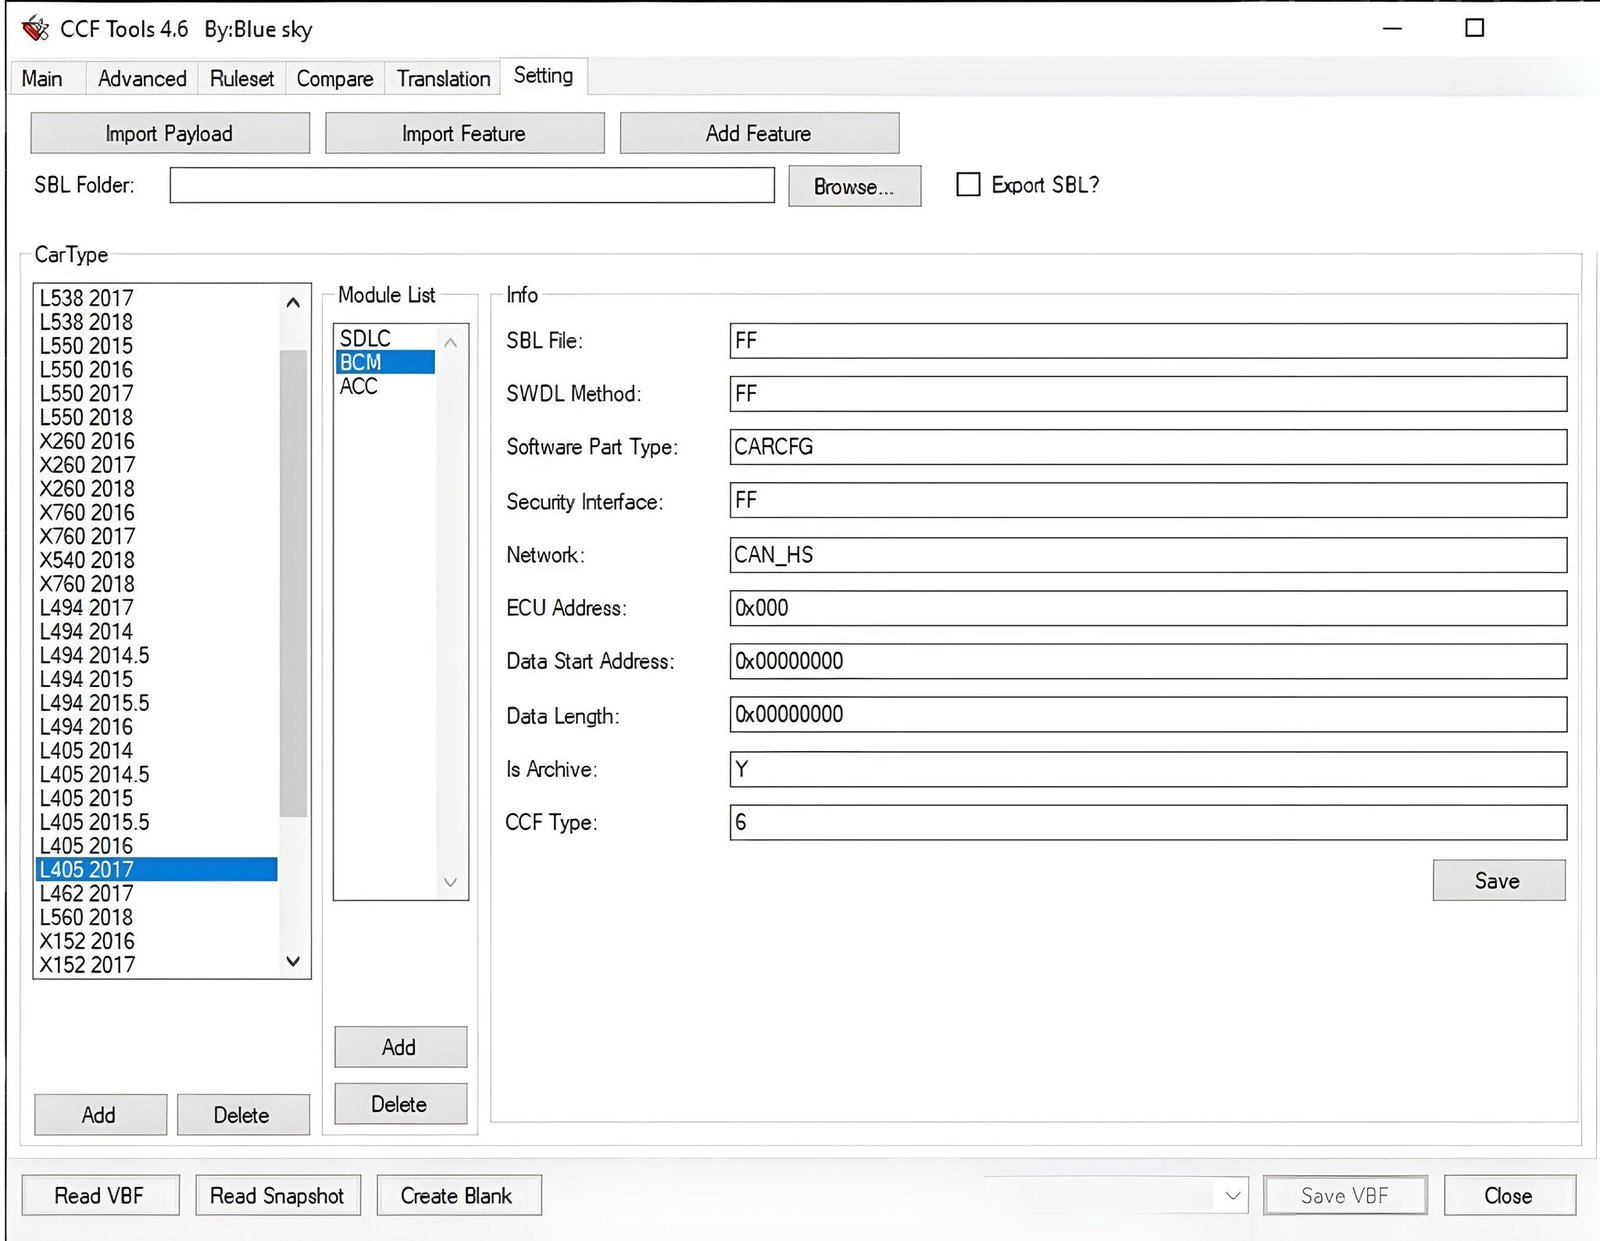Click the Create Blank button

[x=458, y=1195]
